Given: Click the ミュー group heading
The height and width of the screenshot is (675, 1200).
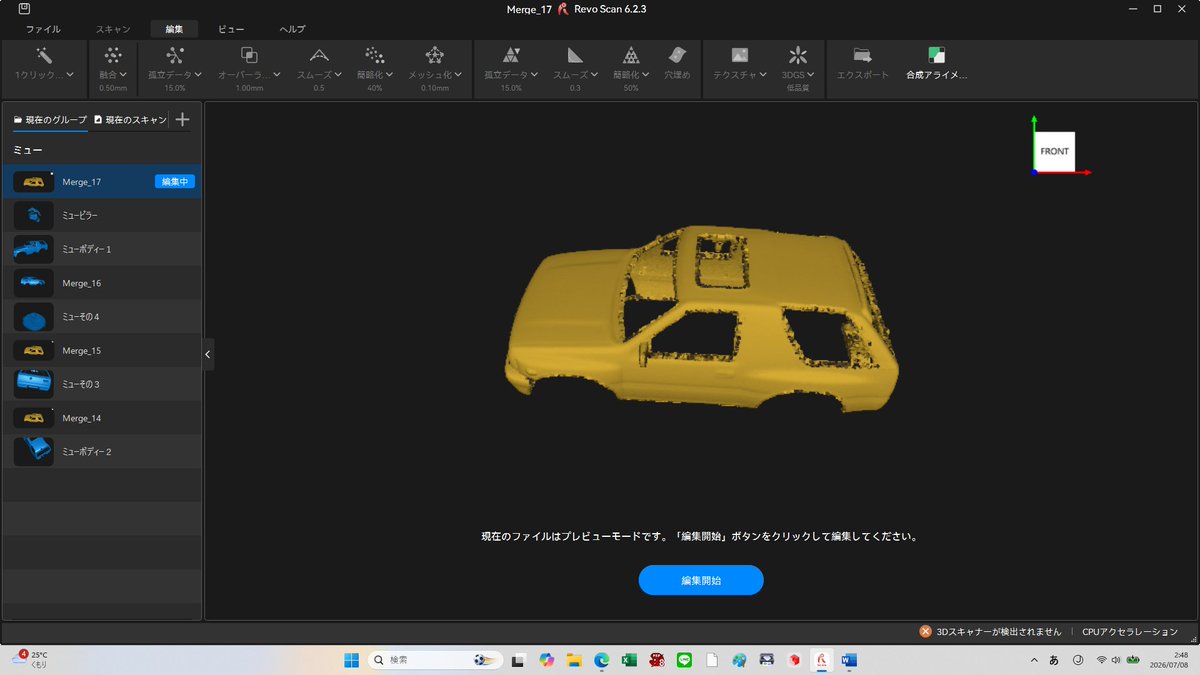Looking at the screenshot, I should coord(28,150).
